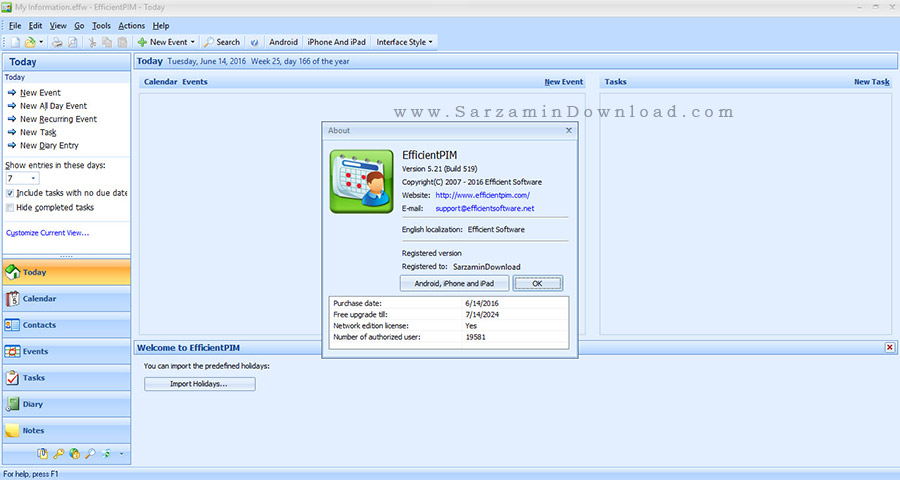Click the Android toolbar button

coord(284,42)
